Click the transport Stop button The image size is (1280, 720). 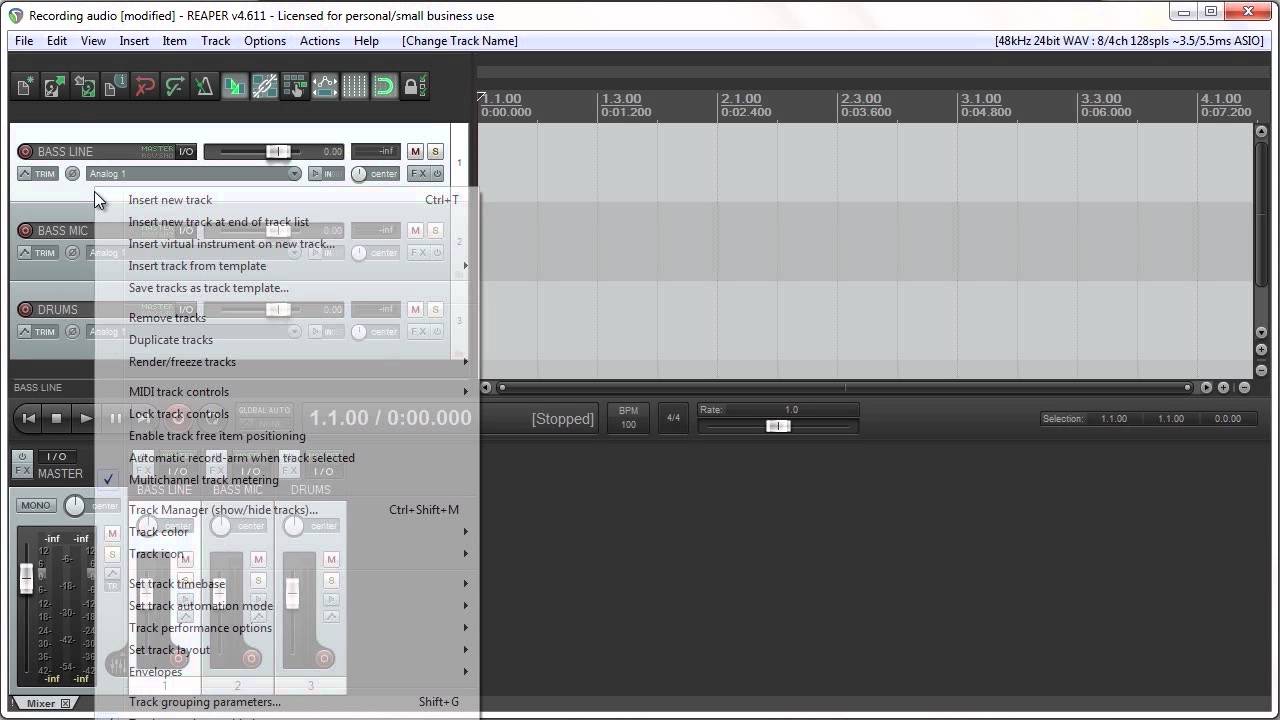pyautogui.click(x=57, y=418)
